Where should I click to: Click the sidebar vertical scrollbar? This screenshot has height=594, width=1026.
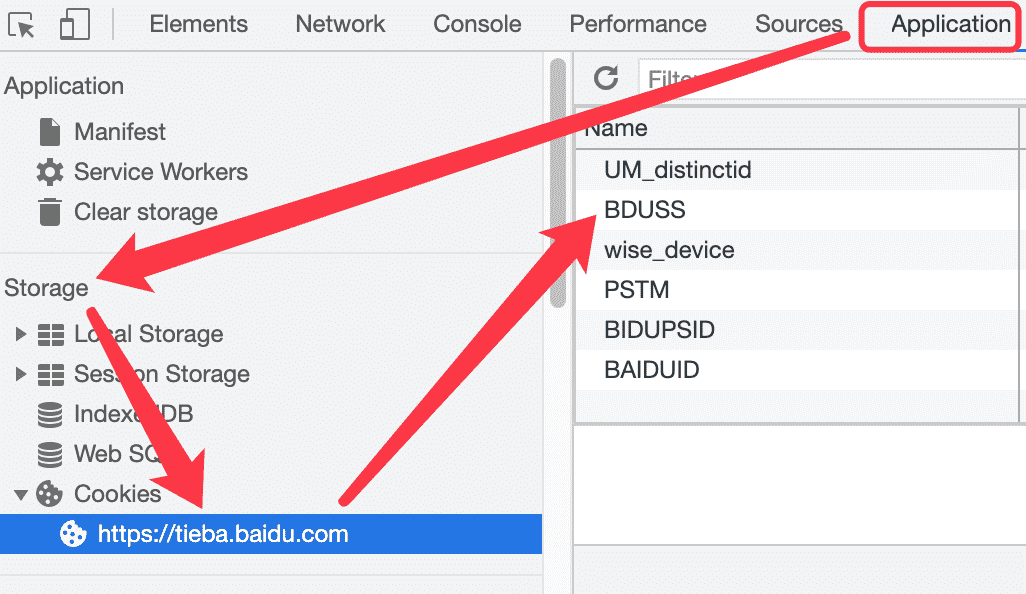point(557,183)
